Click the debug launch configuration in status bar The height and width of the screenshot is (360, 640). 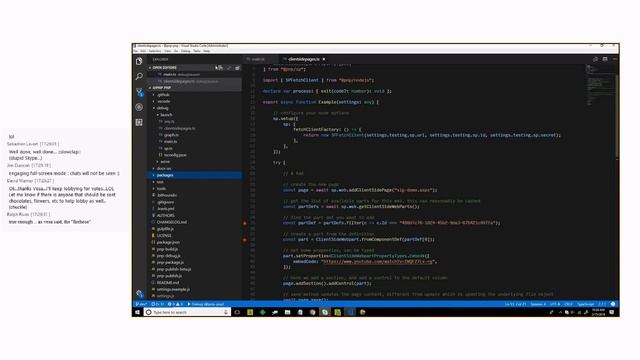(x=206, y=304)
